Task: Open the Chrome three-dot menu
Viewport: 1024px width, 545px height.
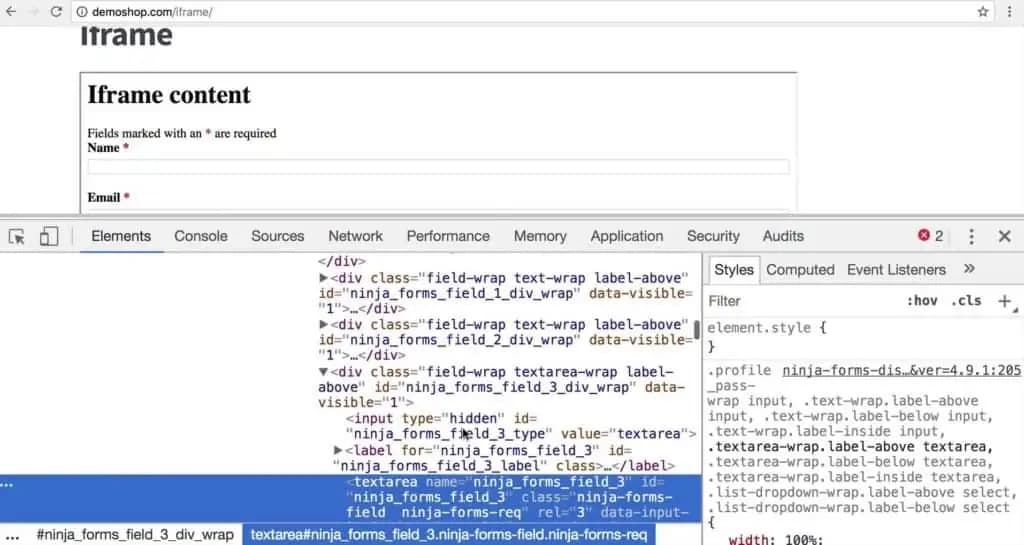Action: pyautogui.click(x=1009, y=12)
